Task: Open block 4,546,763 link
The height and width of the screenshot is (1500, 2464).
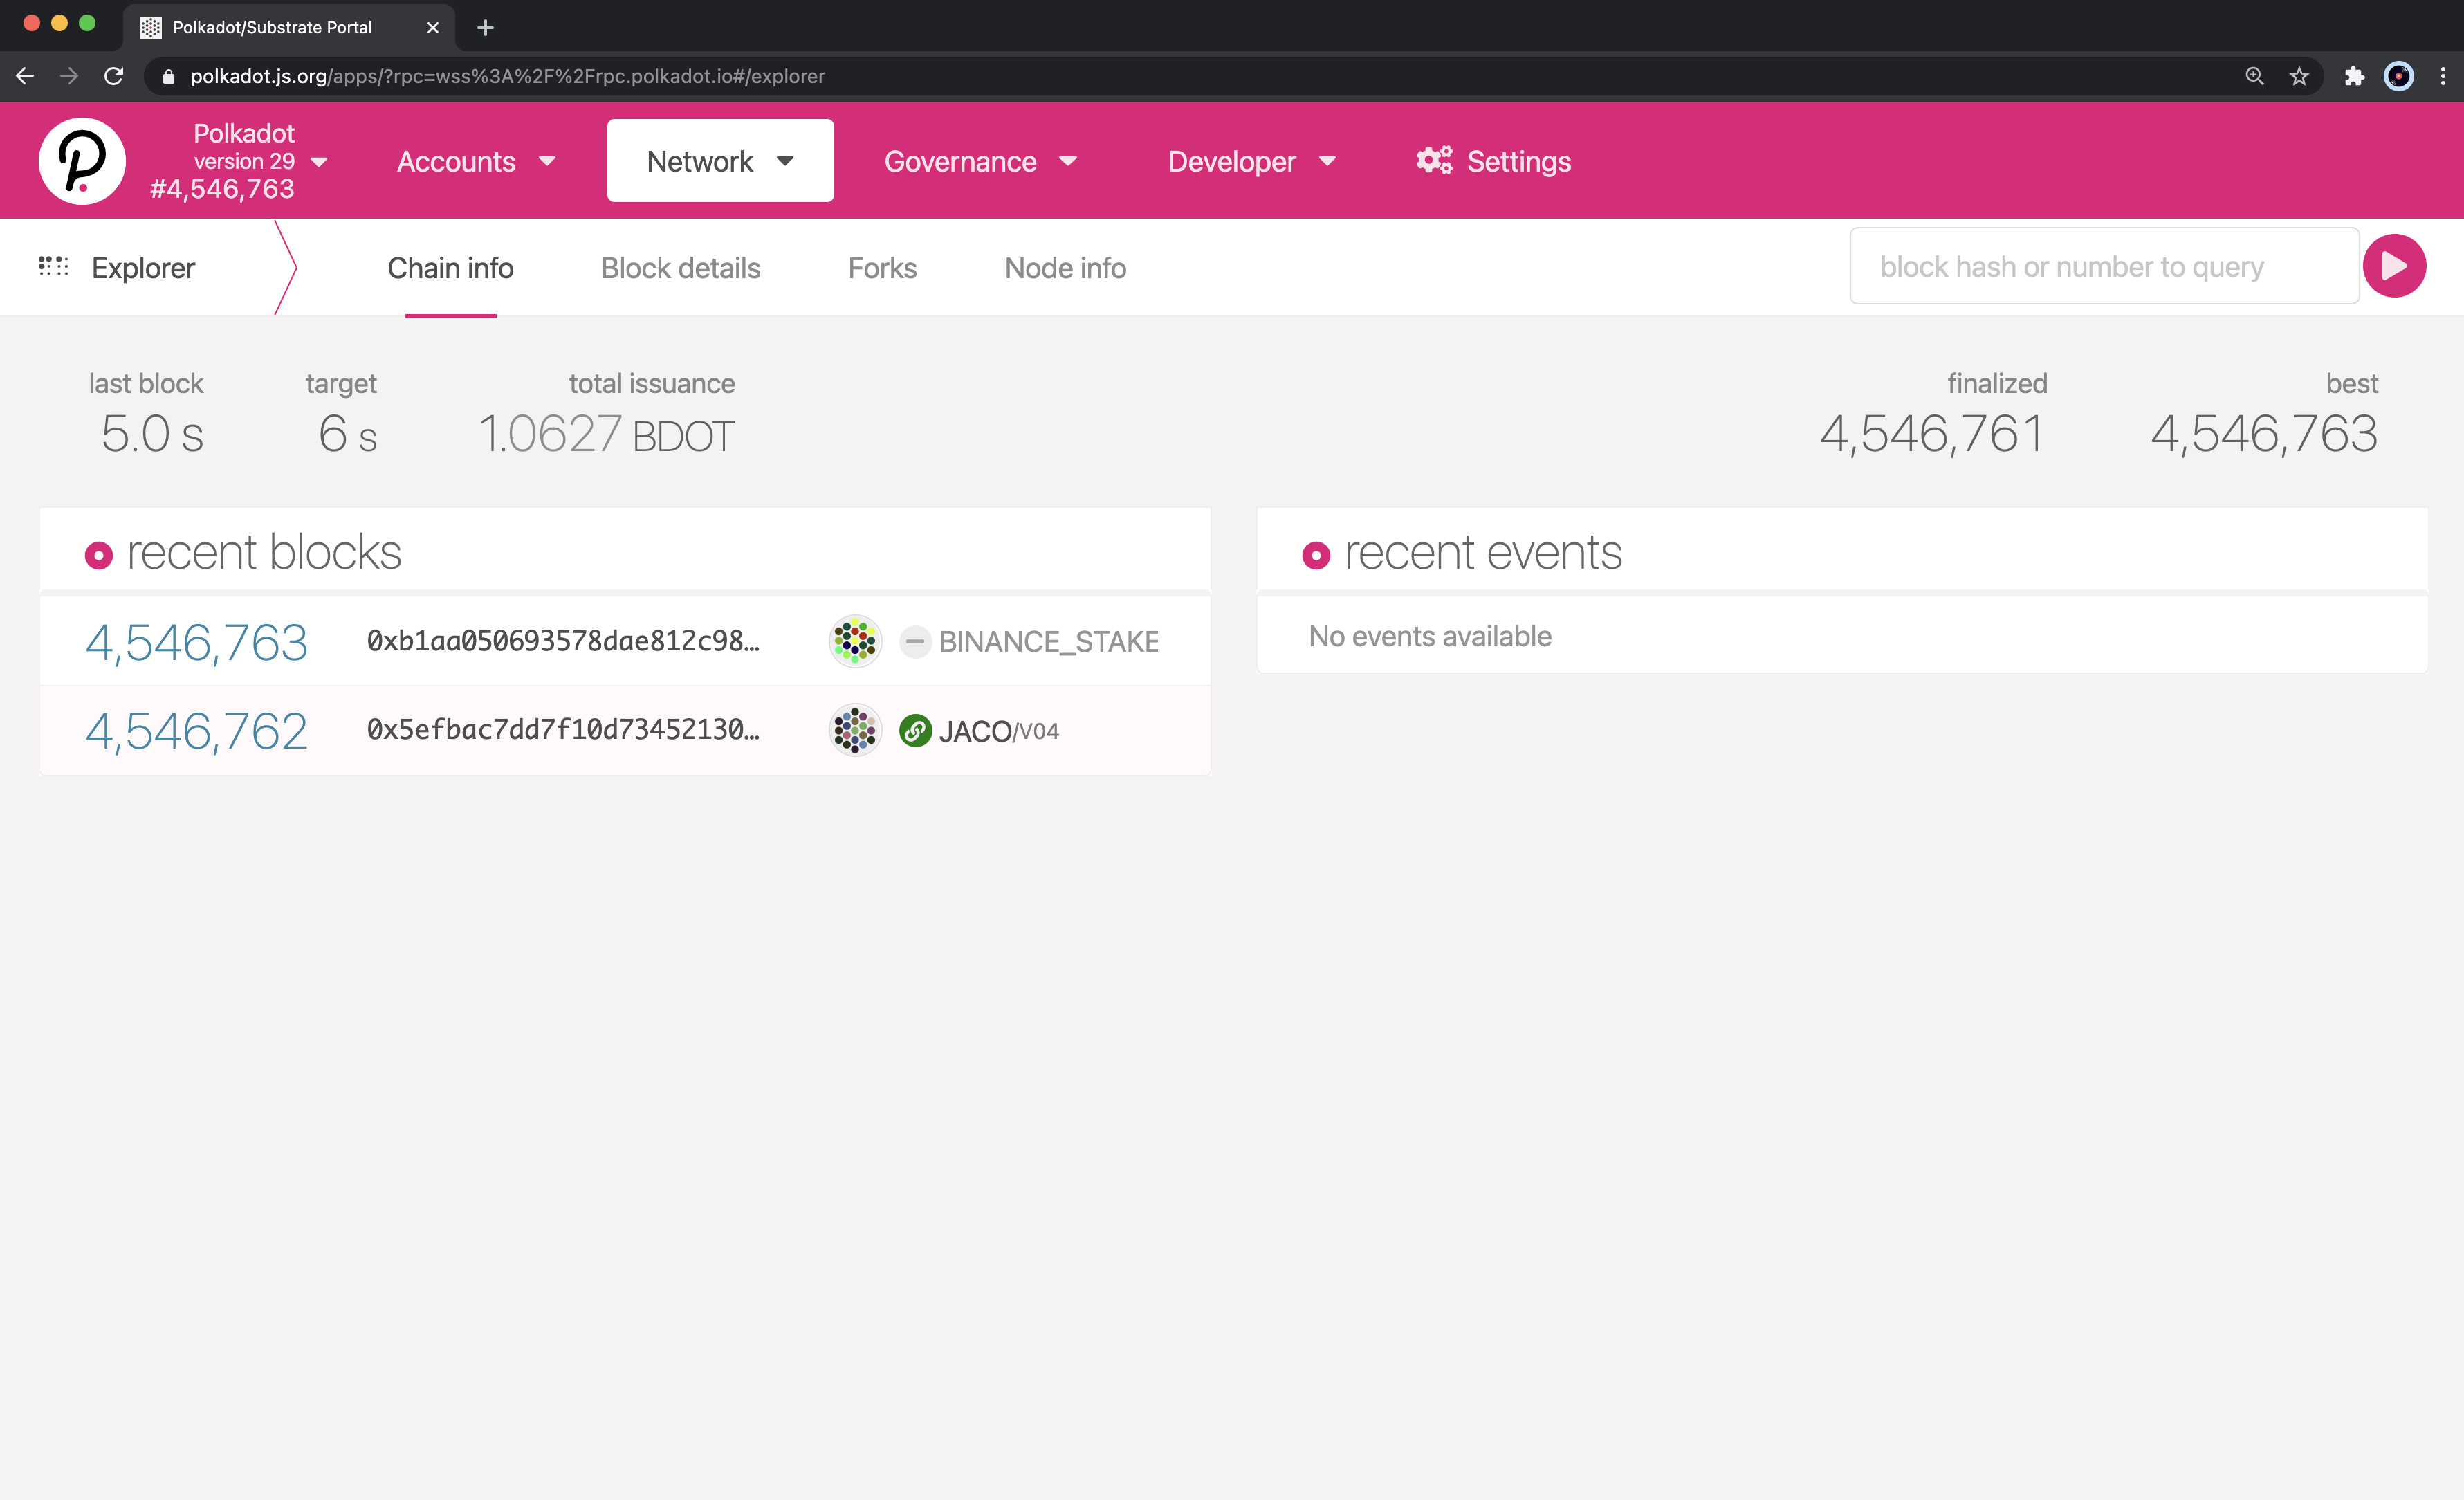Action: tap(196, 642)
